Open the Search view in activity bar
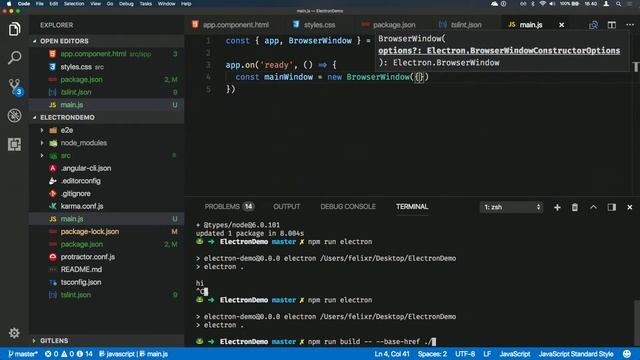The image size is (640, 360). point(14,58)
